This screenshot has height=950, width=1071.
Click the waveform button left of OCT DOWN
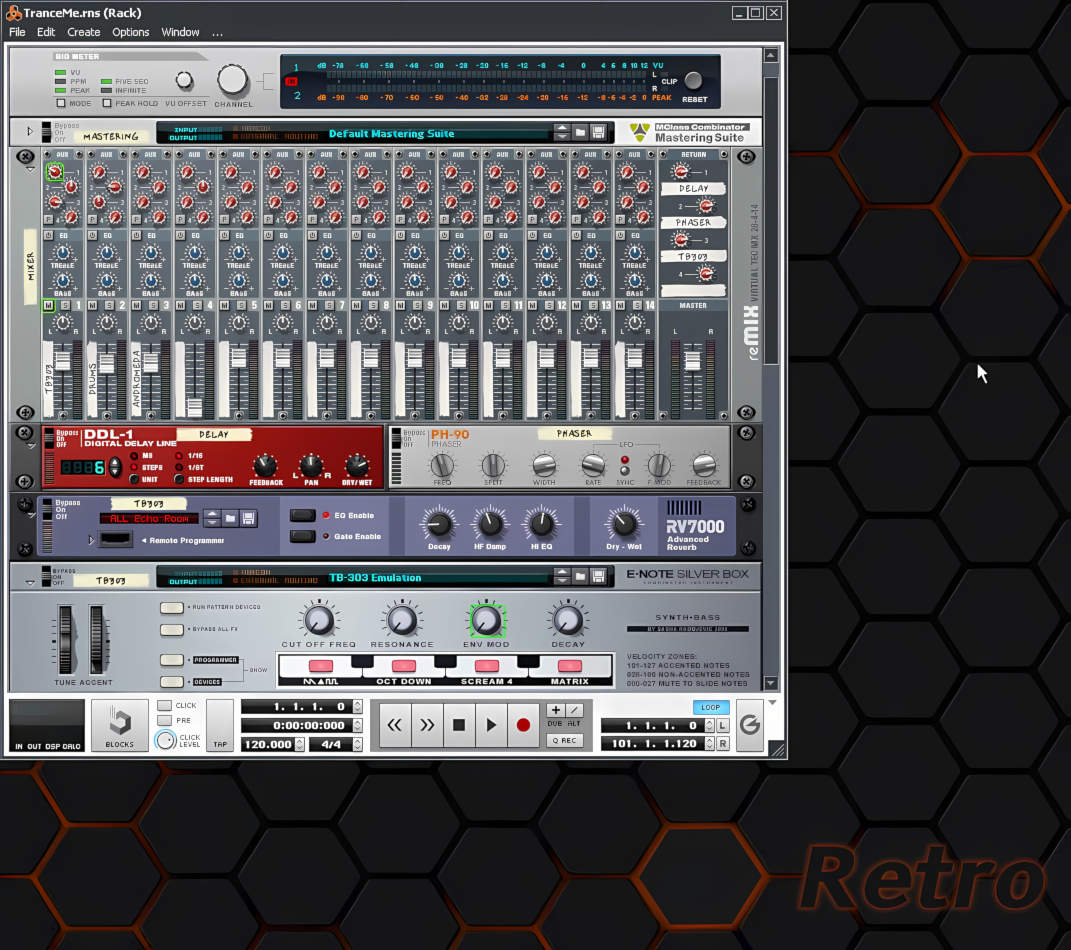point(320,666)
